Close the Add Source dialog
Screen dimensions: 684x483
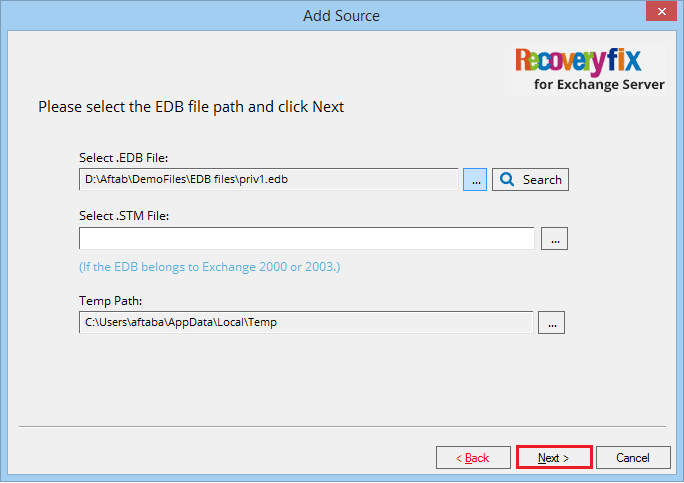point(661,12)
